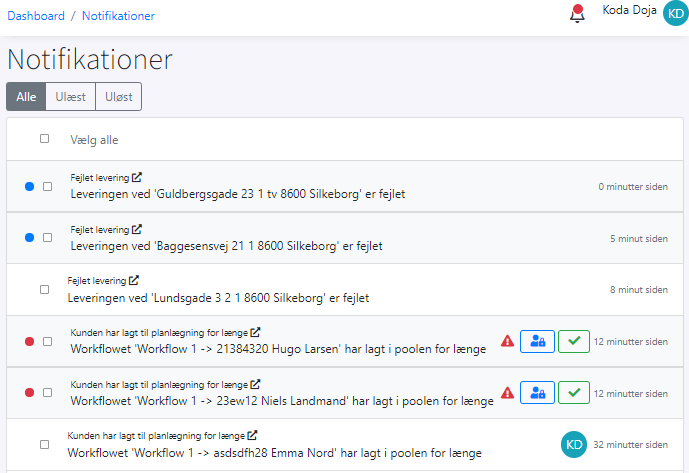Open the notification bell icon
Viewport: 689px width, 473px height.
pos(577,14)
